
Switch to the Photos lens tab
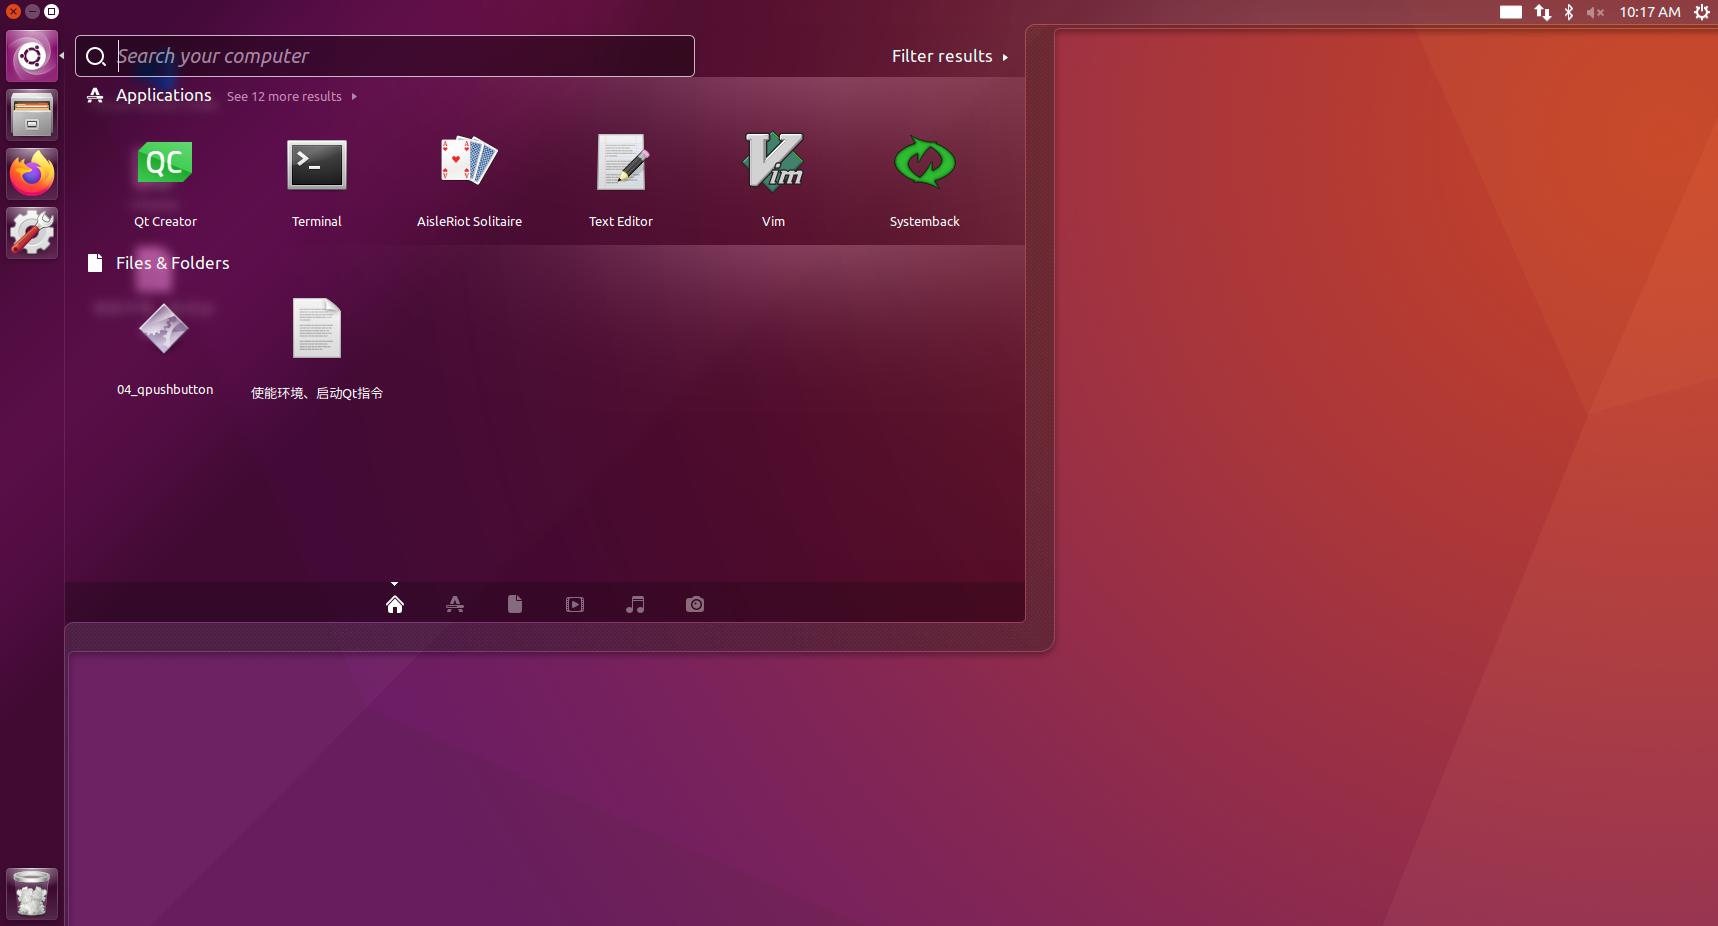695,604
